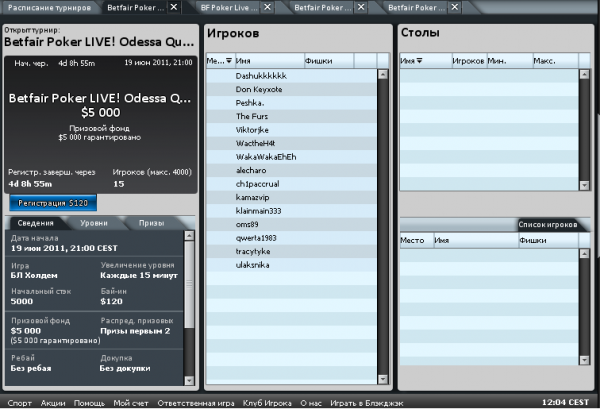Open Клуб Игрока link

267,403
